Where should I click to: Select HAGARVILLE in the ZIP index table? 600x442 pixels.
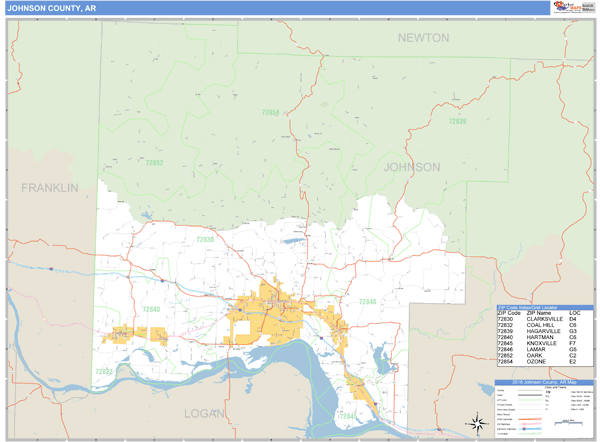543,331
